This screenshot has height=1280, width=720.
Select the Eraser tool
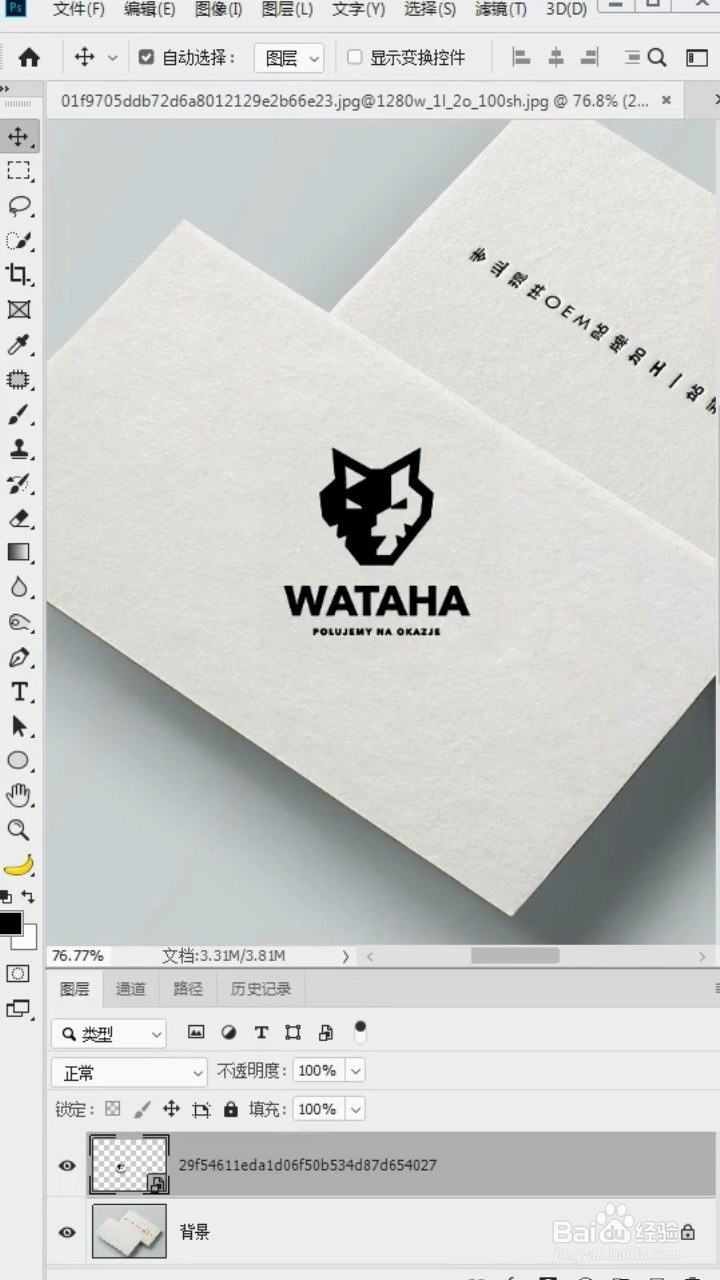(19, 518)
